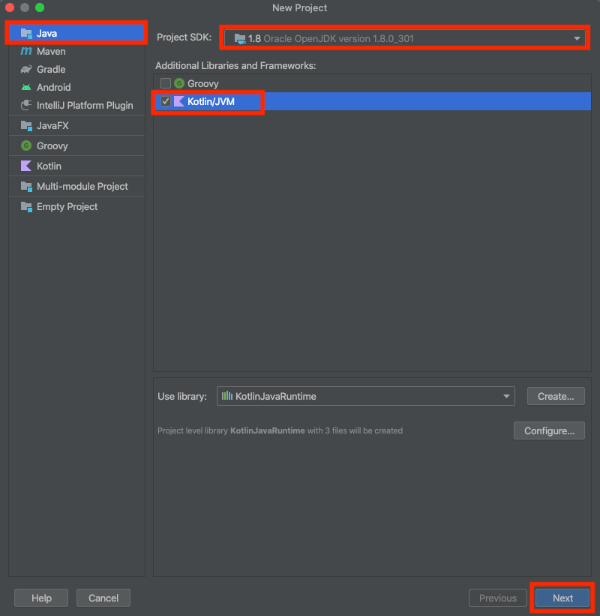Click the Android robot icon

click(26, 87)
